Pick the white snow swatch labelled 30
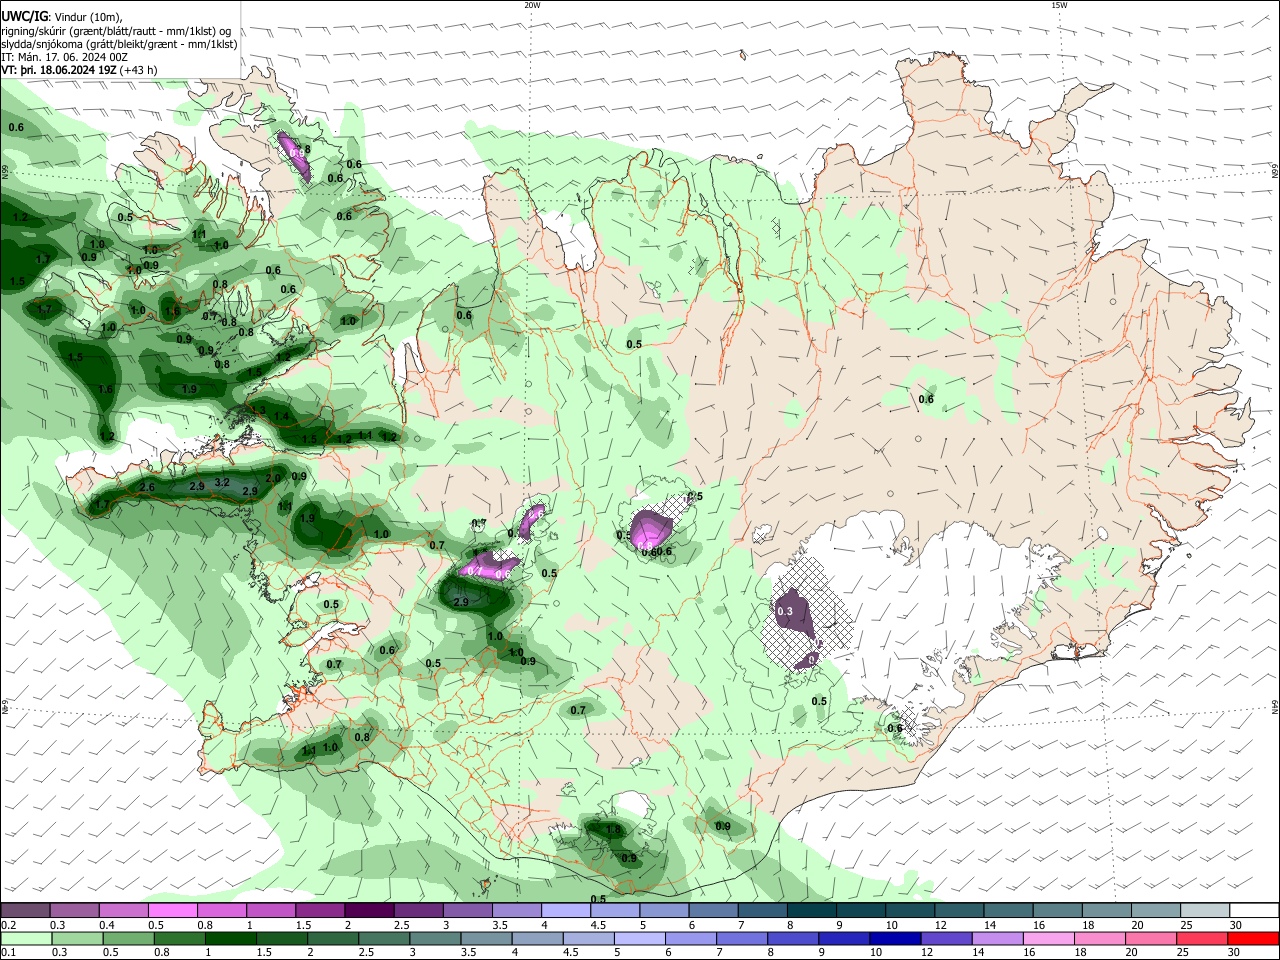Viewport: 1280px width, 960px height. 1252,911
